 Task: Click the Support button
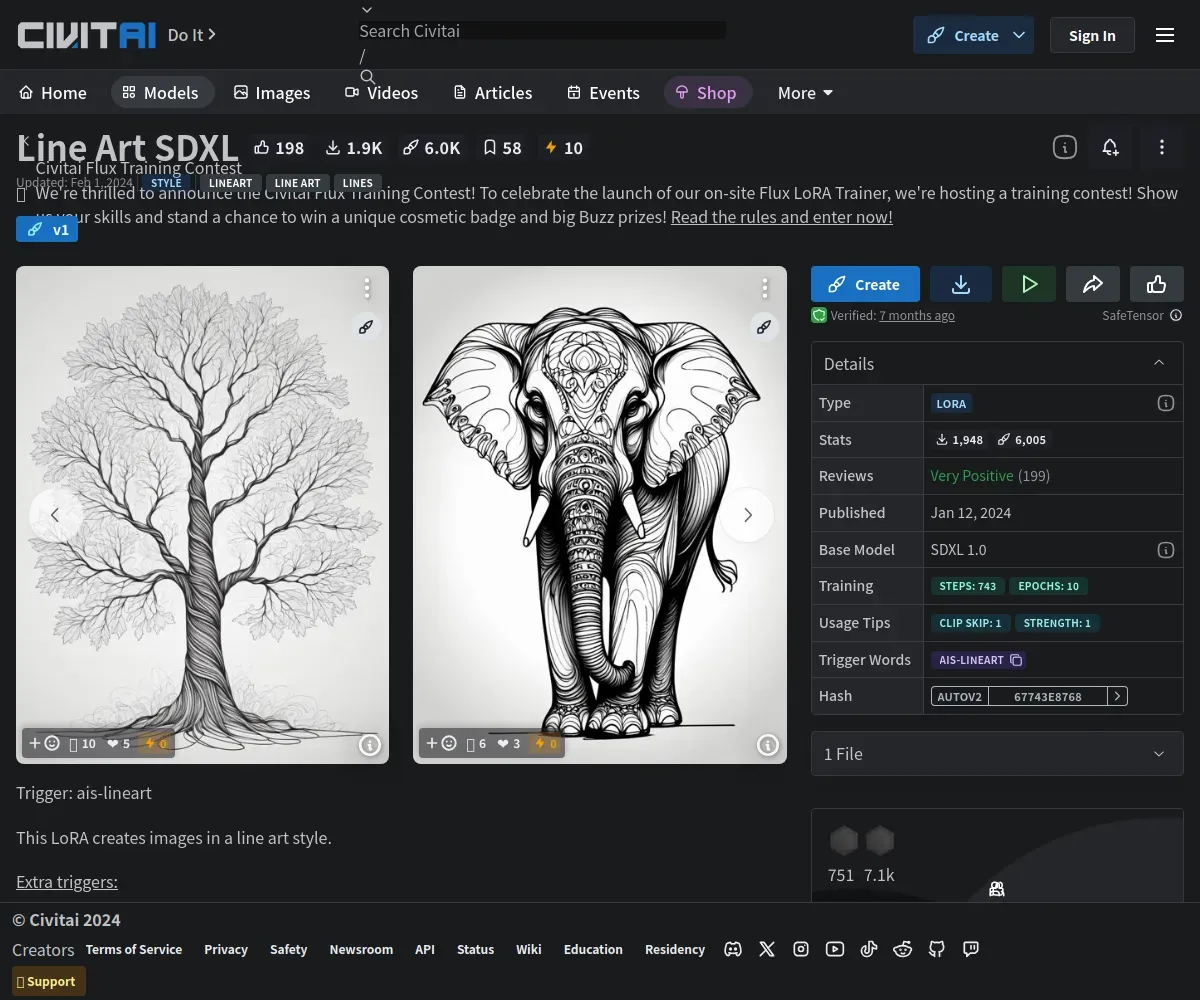(49, 981)
